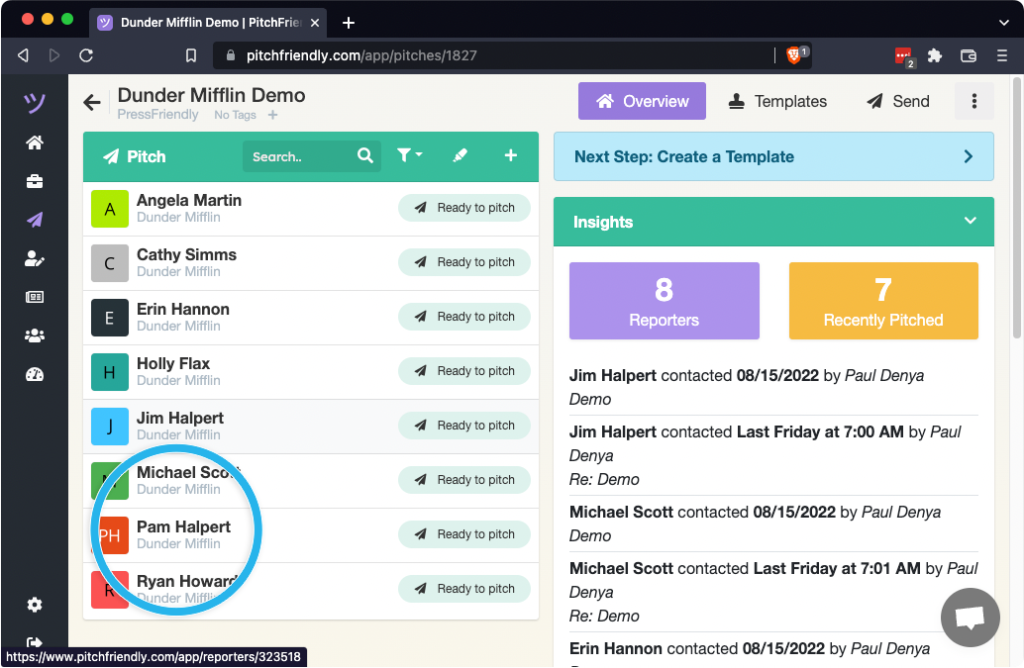
Task: Click the pencil edit icon in Pitch header
Action: pyautogui.click(x=460, y=156)
